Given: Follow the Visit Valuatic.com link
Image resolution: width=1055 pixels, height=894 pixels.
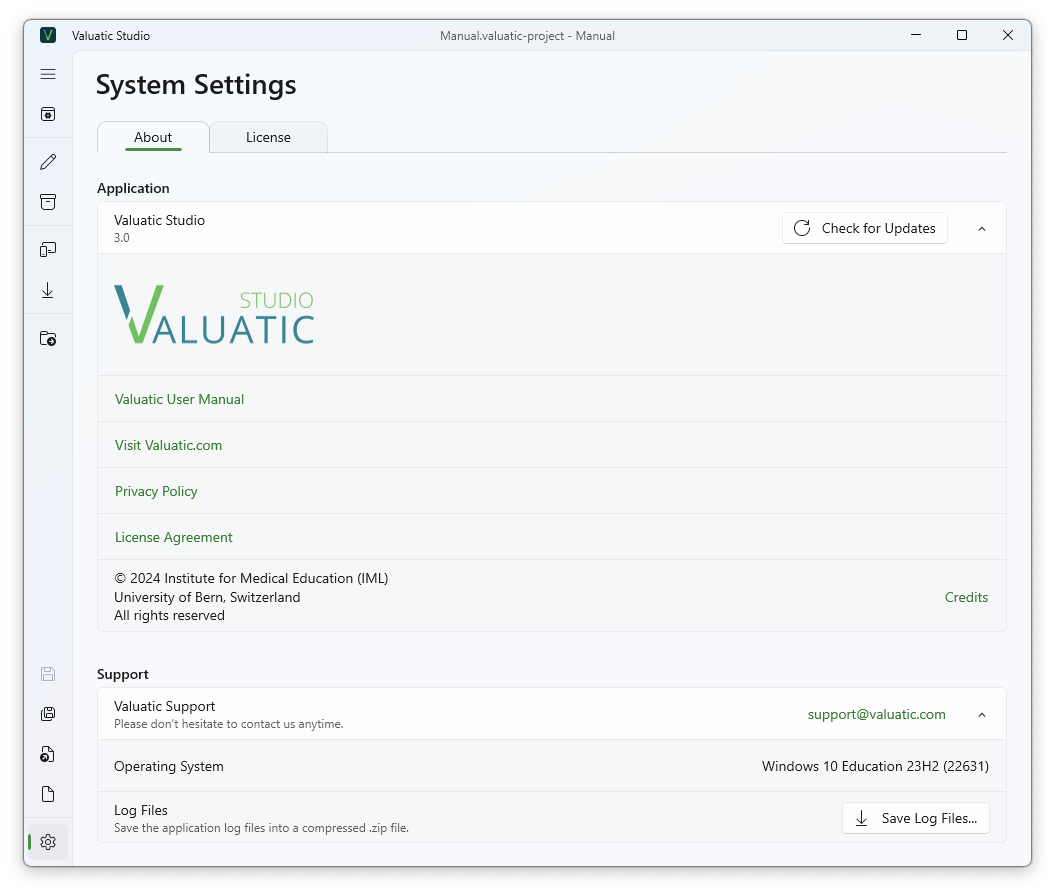Looking at the screenshot, I should pyautogui.click(x=168, y=445).
